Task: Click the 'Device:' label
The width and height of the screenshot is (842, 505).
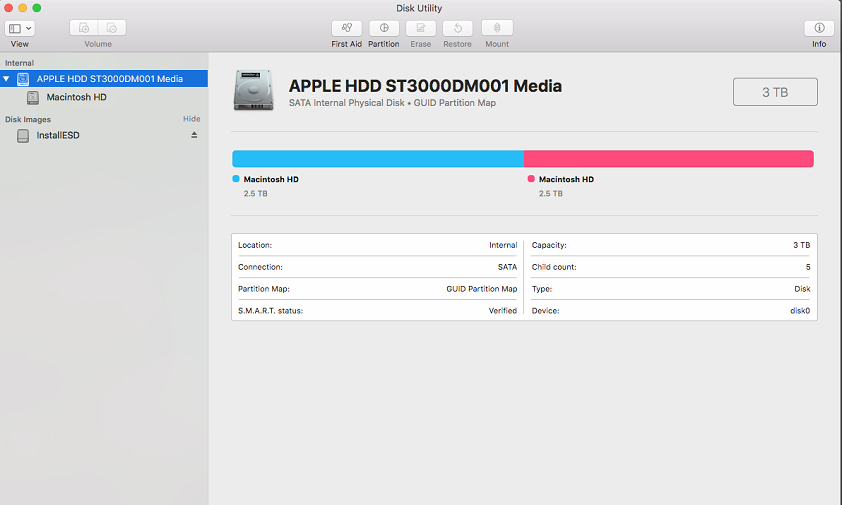Action: (x=546, y=311)
